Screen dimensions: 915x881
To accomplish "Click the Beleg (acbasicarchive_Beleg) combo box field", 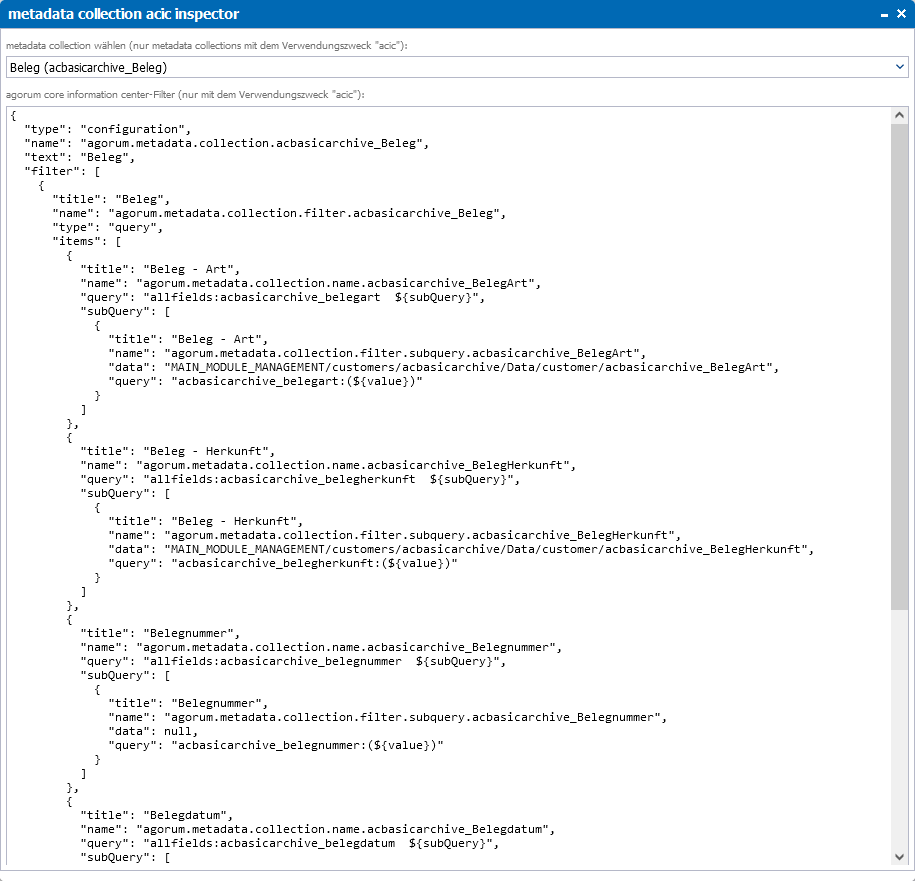I will pos(457,67).
